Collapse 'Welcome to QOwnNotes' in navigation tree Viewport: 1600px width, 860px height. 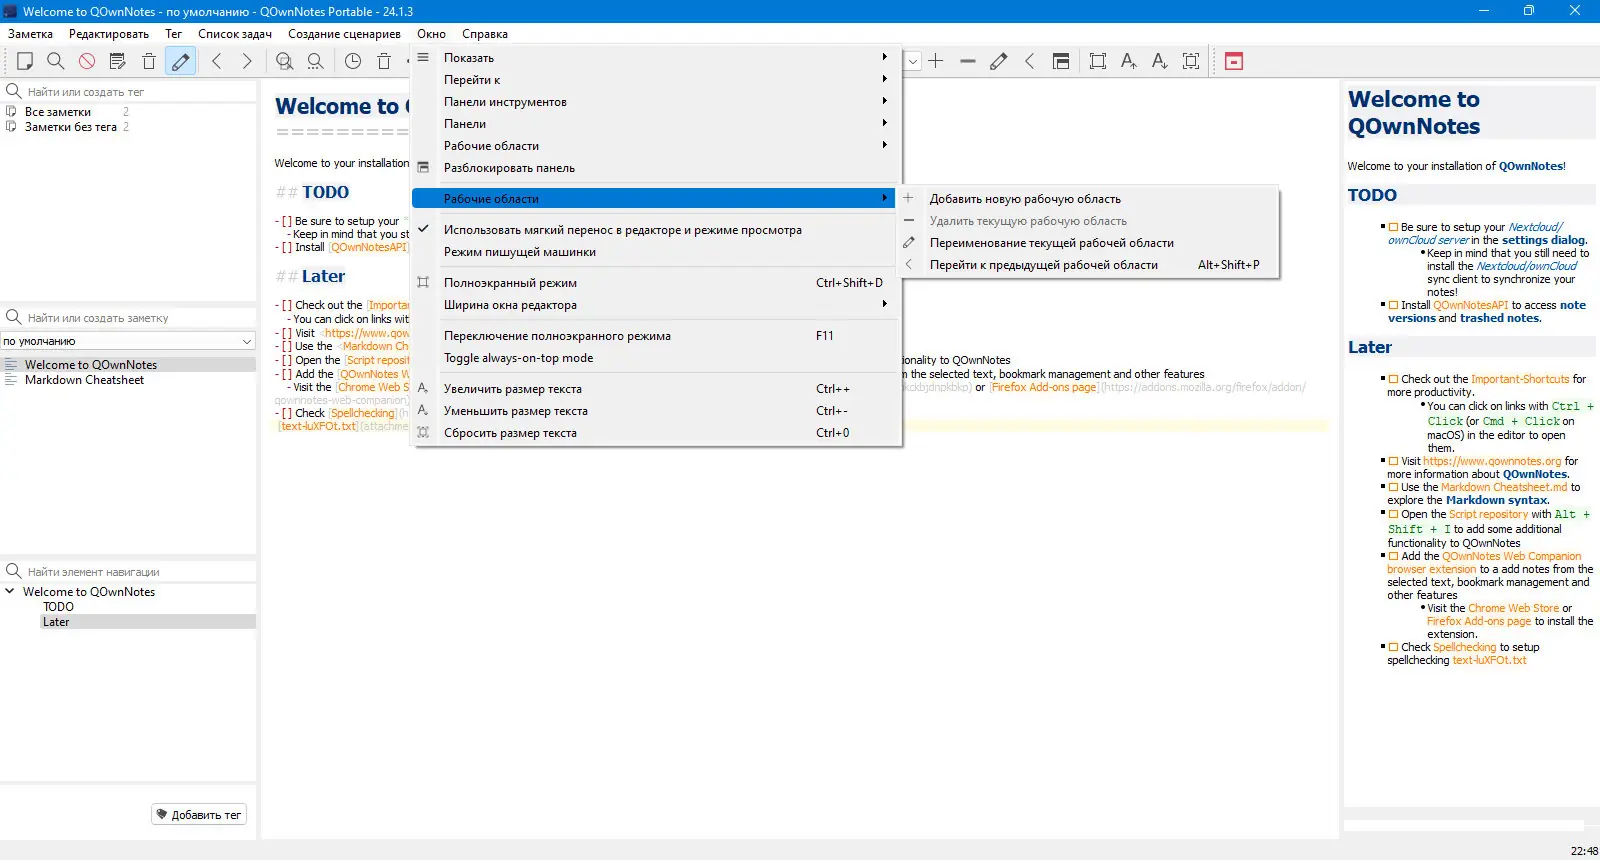click(10, 591)
